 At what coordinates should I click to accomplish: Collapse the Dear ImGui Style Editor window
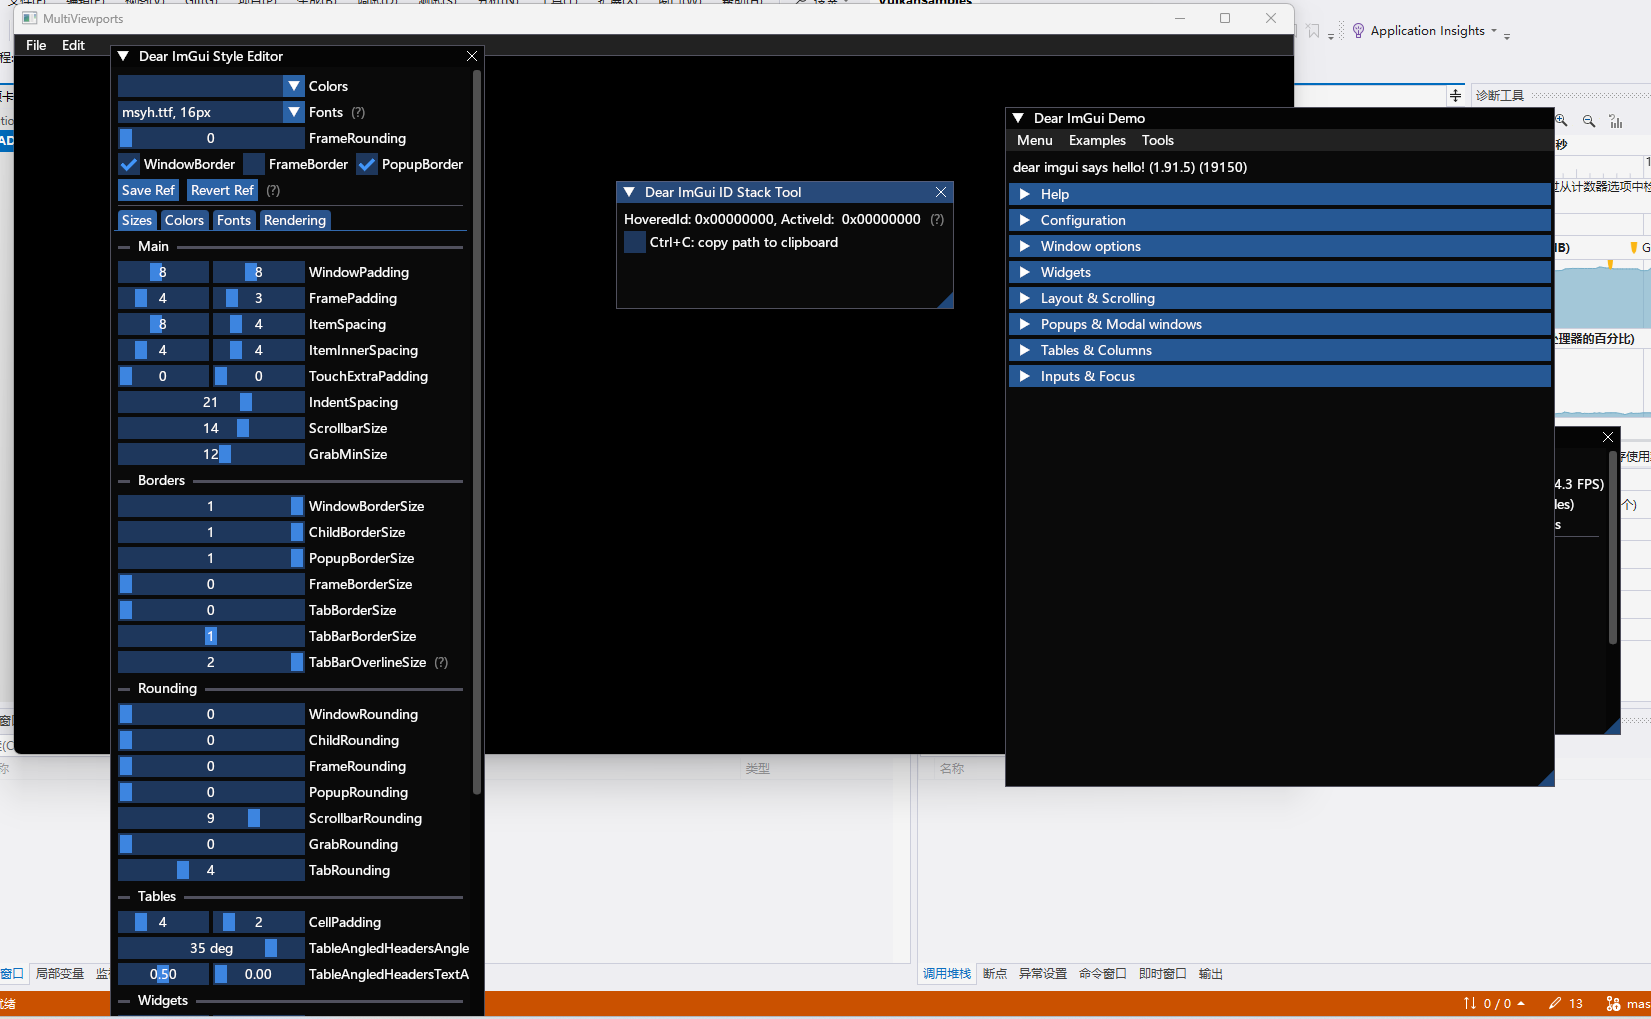pos(124,57)
